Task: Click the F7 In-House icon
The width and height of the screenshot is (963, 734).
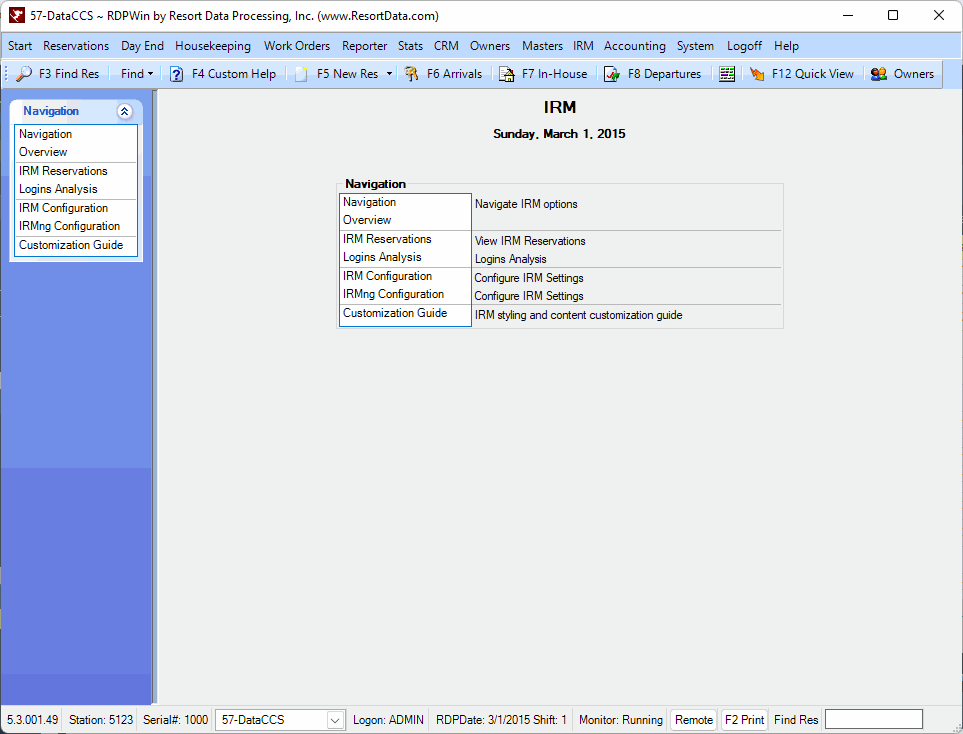Action: click(506, 74)
